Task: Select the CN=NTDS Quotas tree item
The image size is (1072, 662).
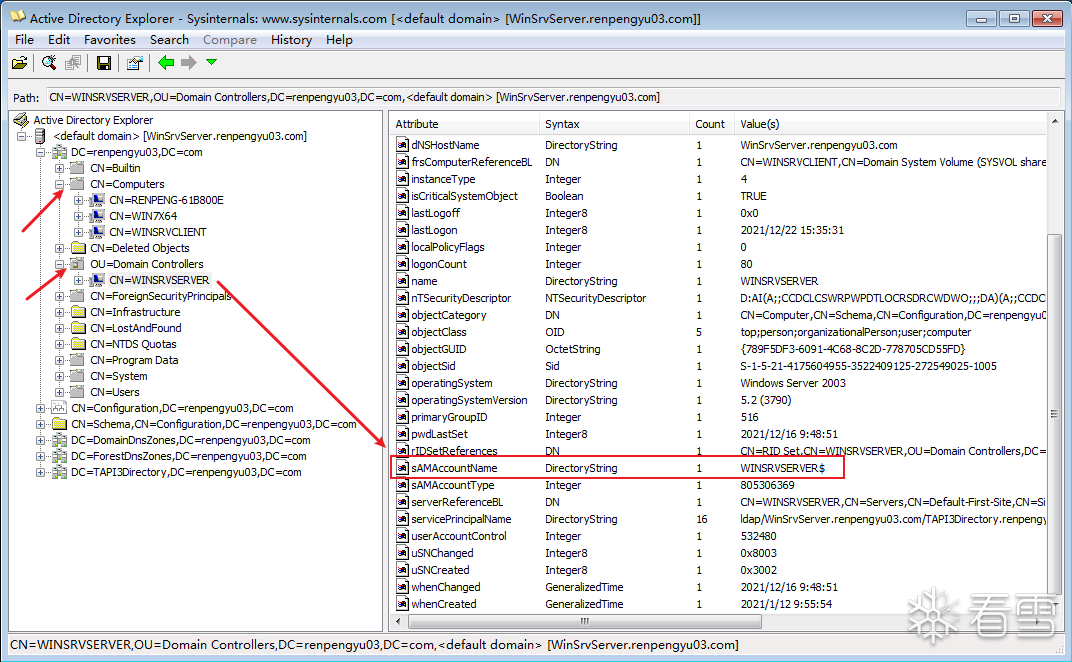Action: (x=133, y=344)
